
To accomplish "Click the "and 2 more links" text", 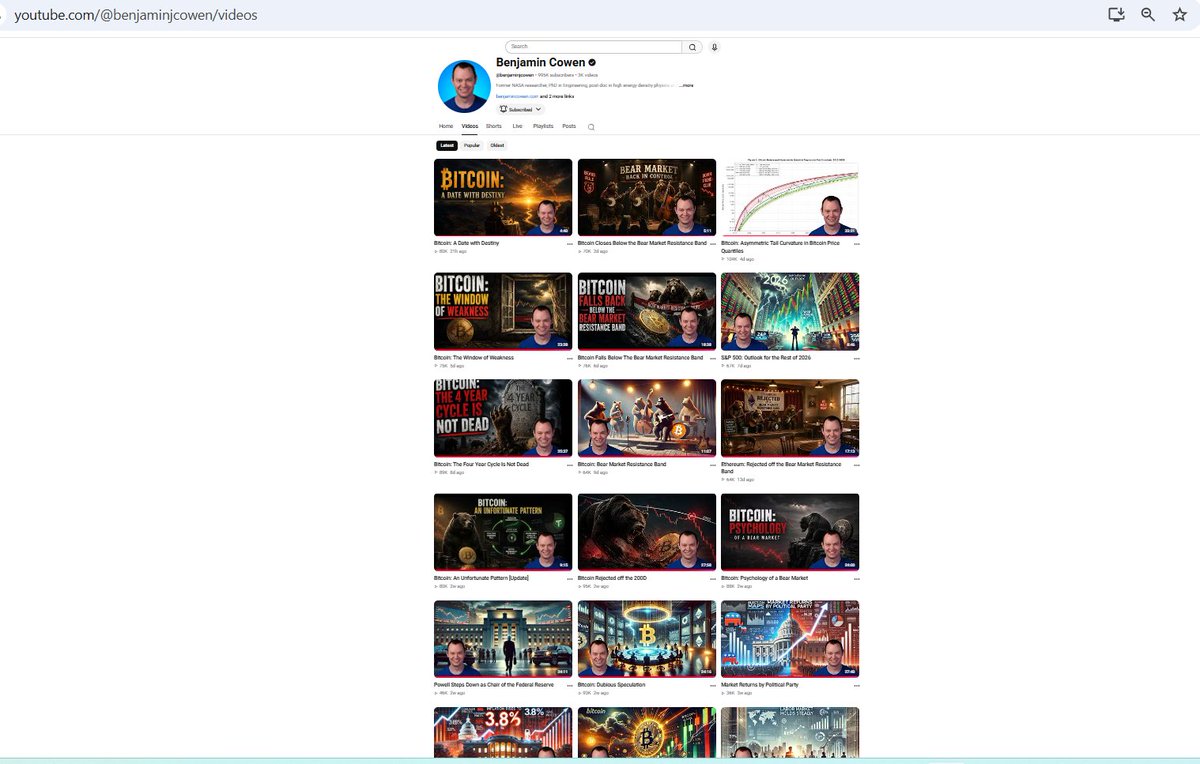I will pos(557,96).
